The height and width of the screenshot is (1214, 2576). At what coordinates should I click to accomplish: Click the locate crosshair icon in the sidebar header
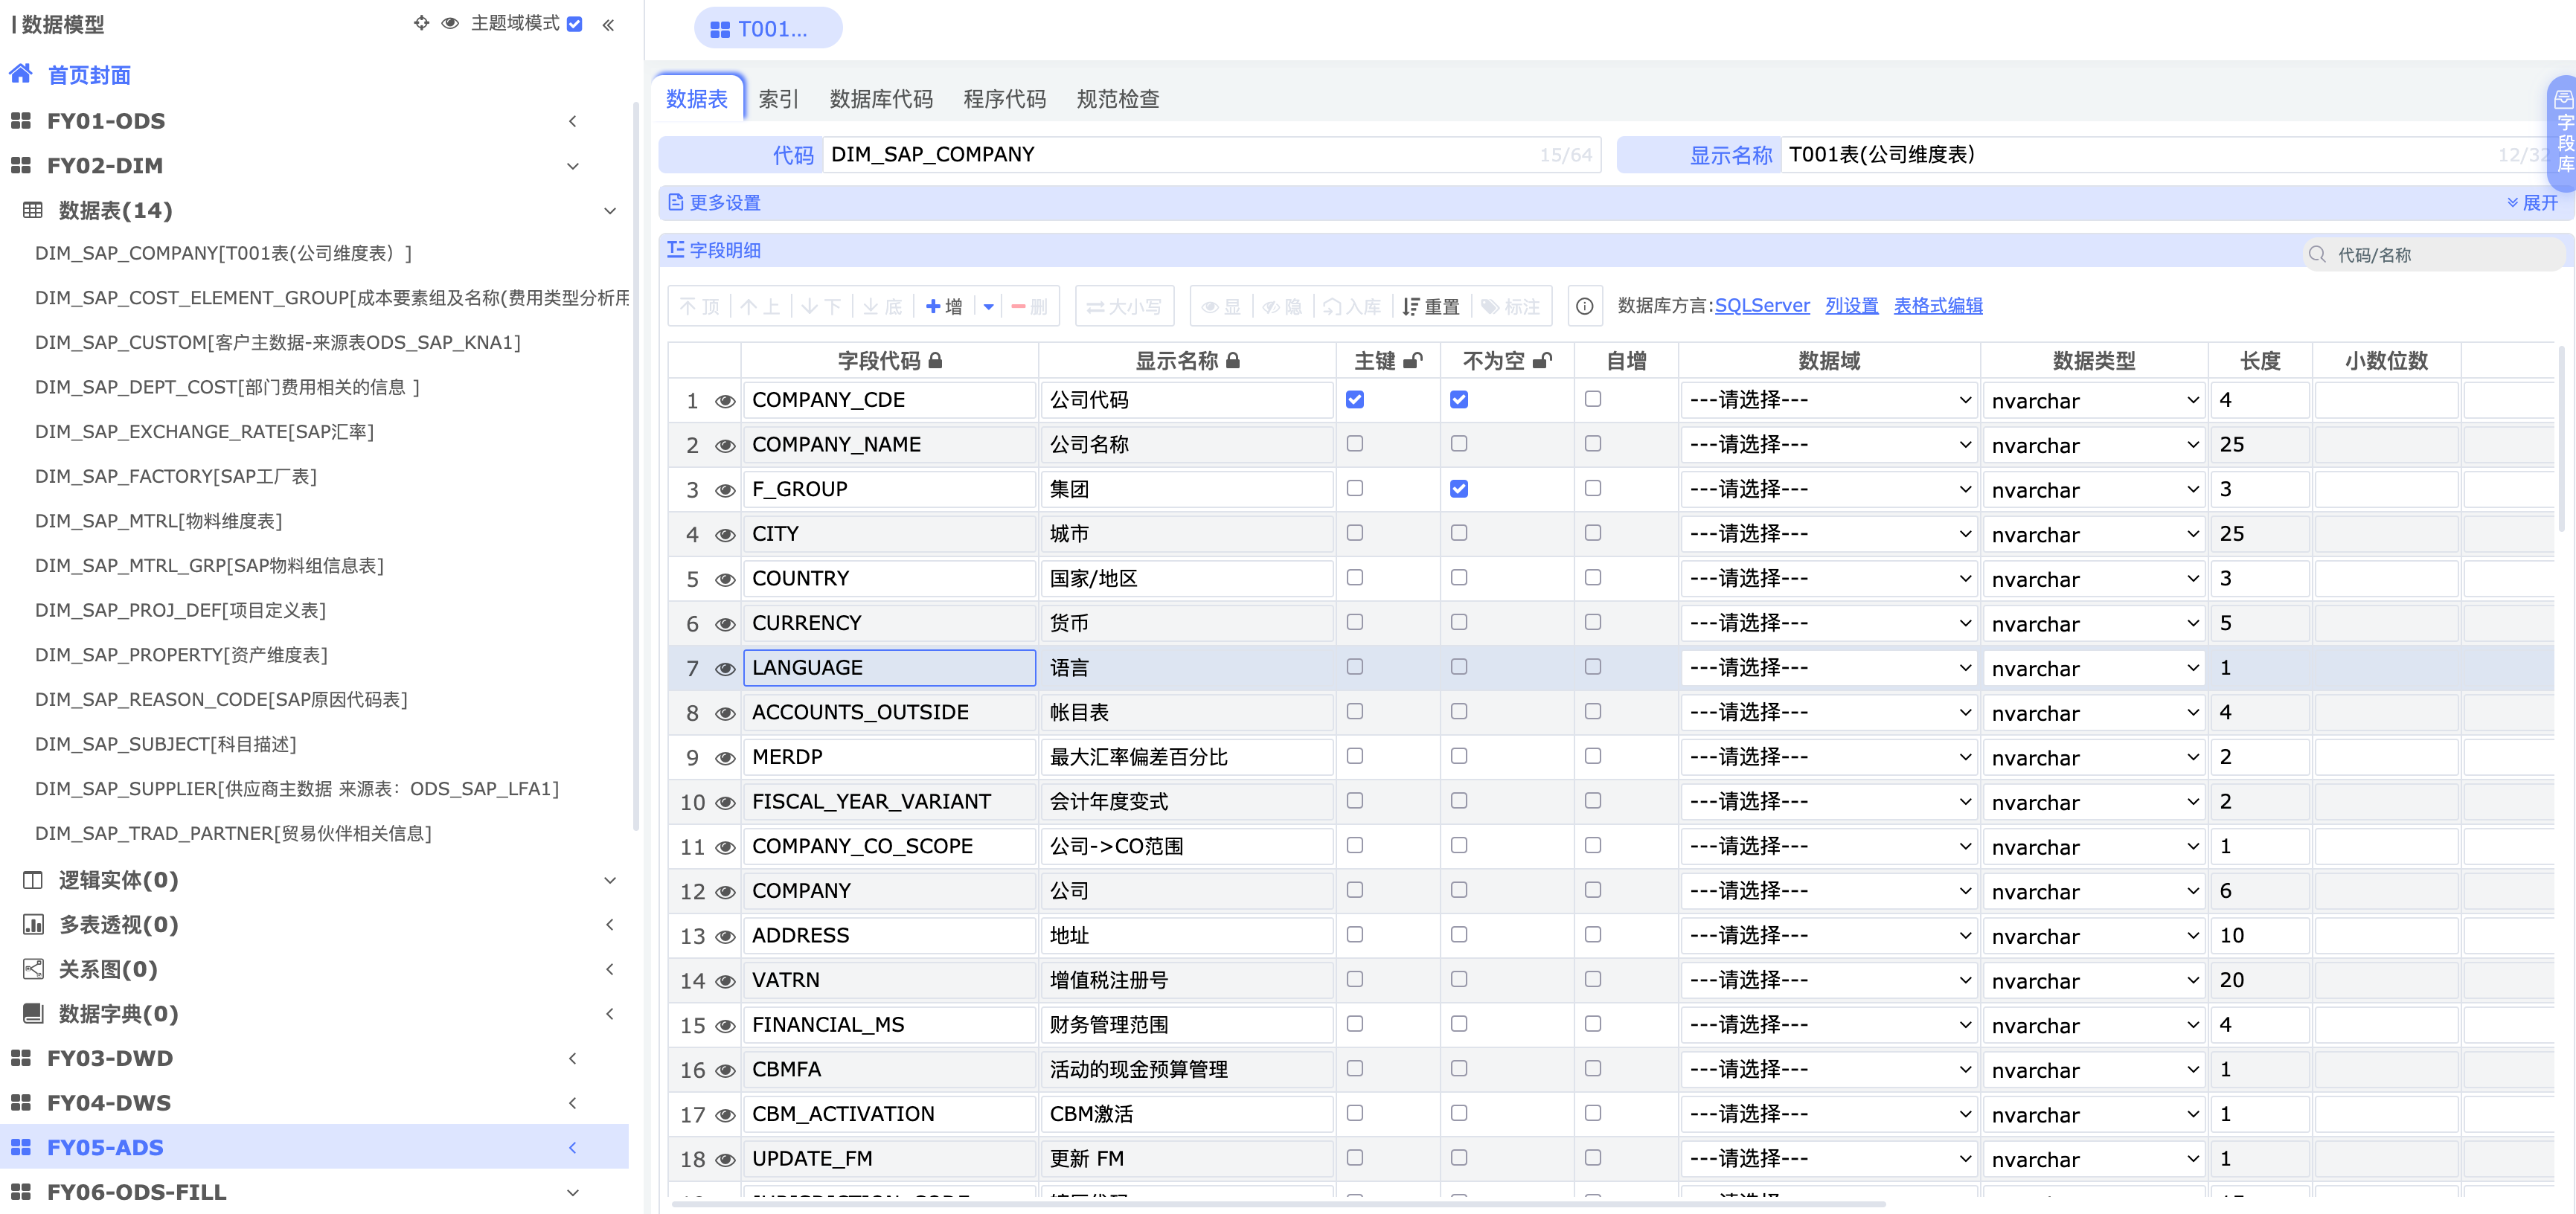click(421, 23)
